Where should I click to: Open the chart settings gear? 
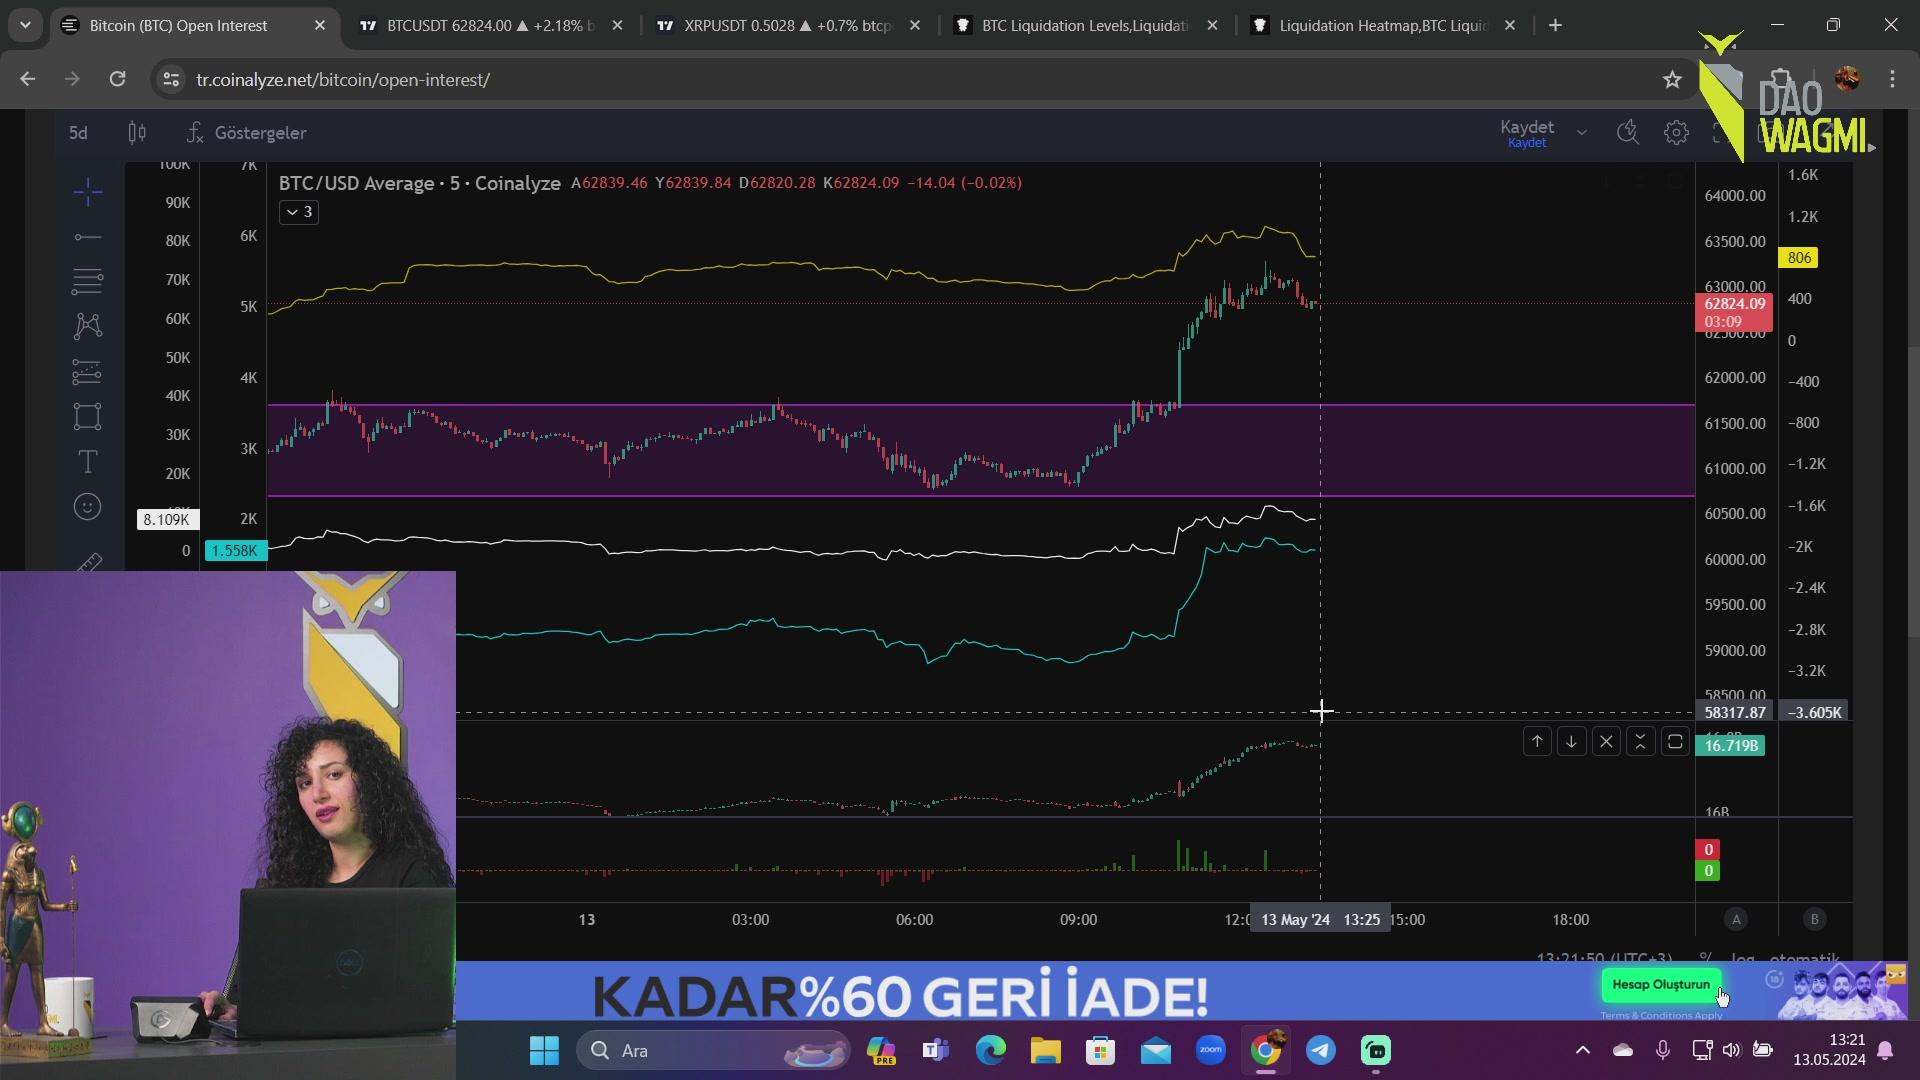click(x=1676, y=133)
